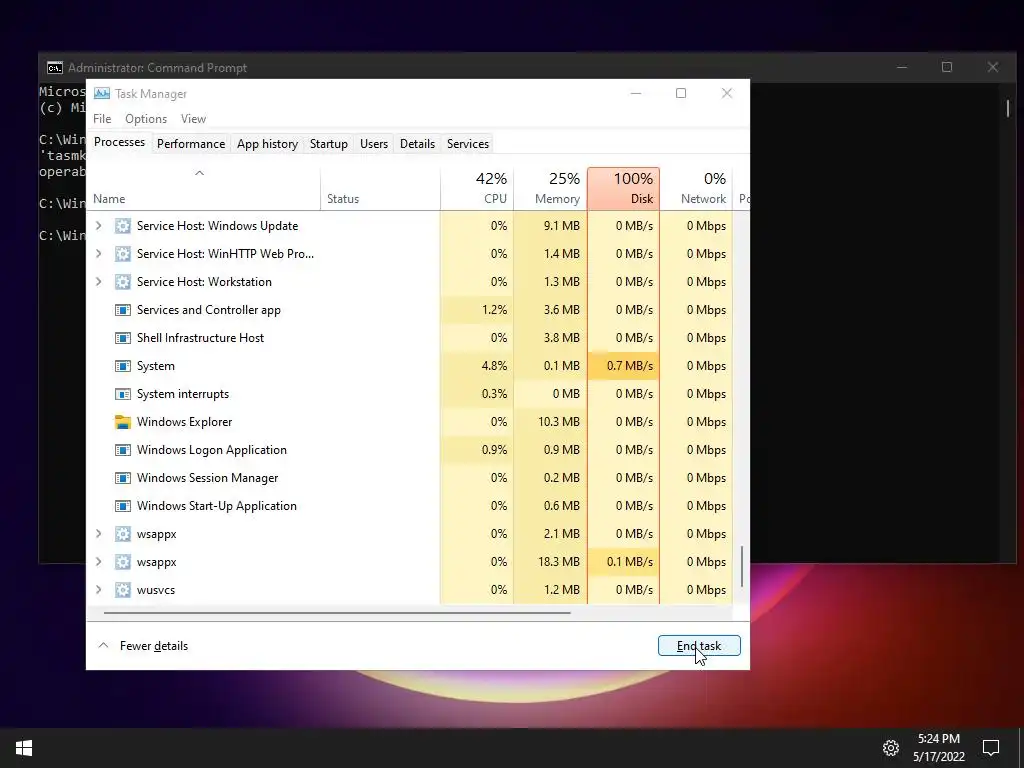Click the End task button
1024x768 pixels.
coord(699,646)
